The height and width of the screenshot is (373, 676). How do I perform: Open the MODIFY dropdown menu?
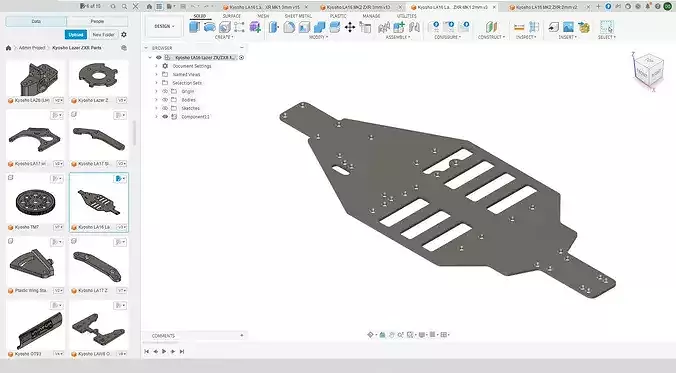coord(318,38)
